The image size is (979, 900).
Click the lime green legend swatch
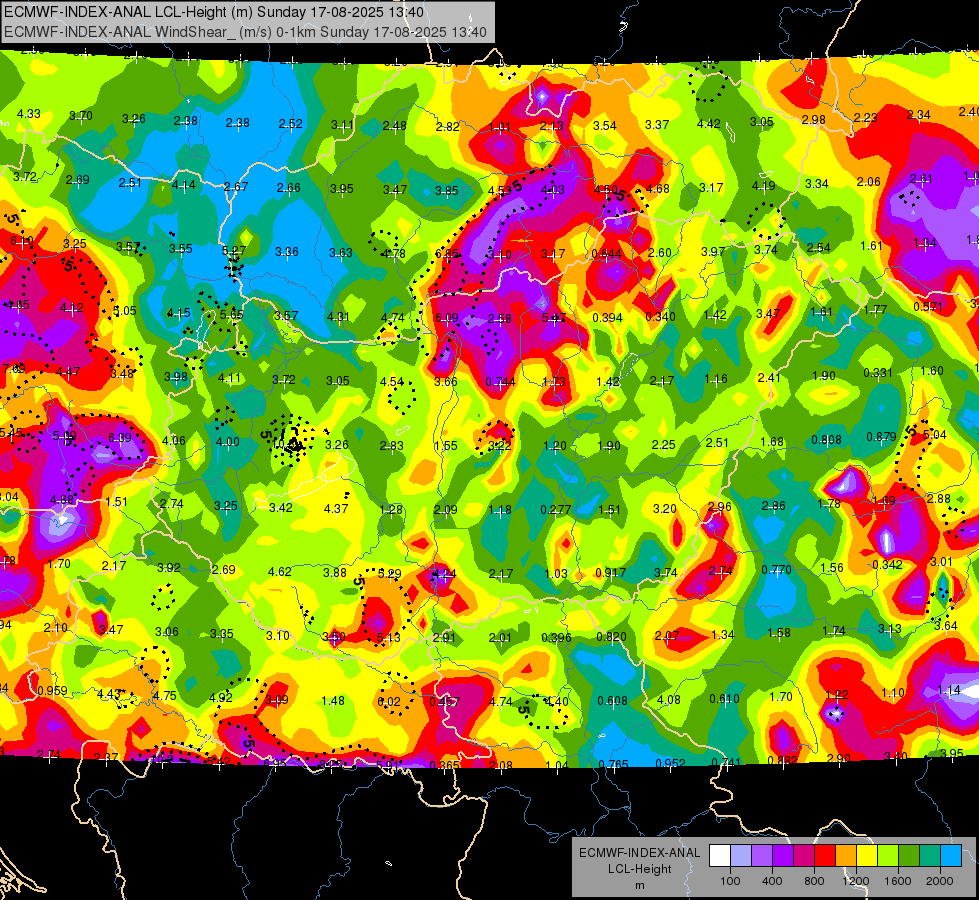(x=888, y=856)
